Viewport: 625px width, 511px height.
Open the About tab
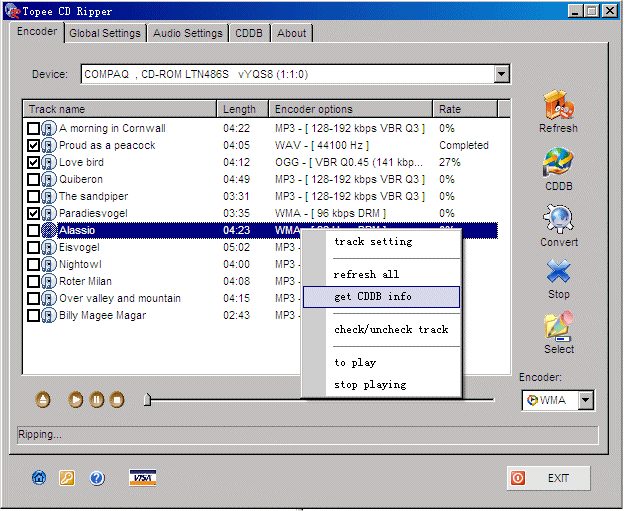click(x=292, y=33)
